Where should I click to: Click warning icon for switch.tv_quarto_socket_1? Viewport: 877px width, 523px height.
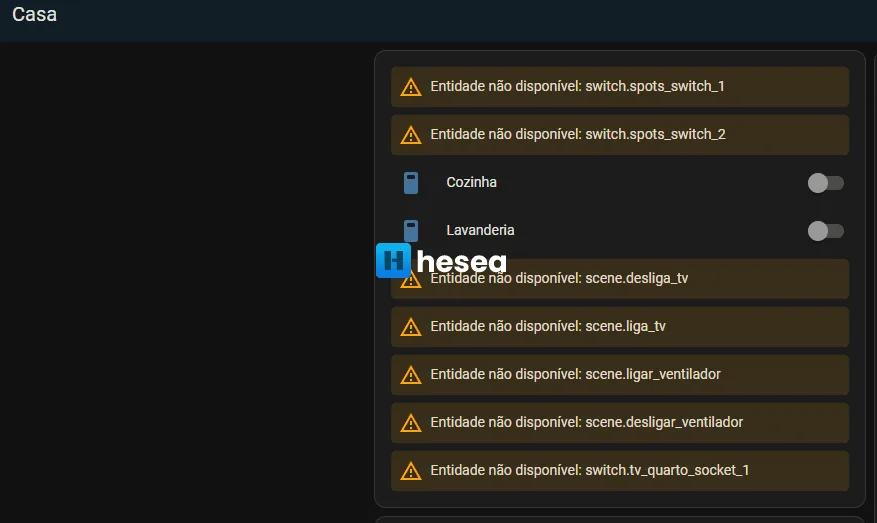point(411,472)
